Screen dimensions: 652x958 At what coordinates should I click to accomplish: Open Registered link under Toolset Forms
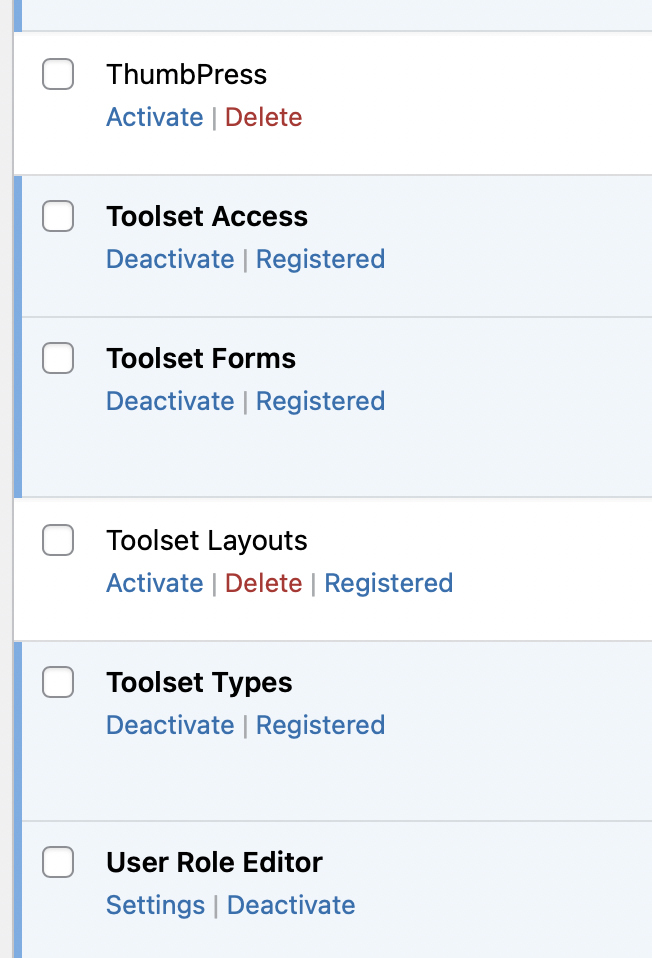coord(320,401)
